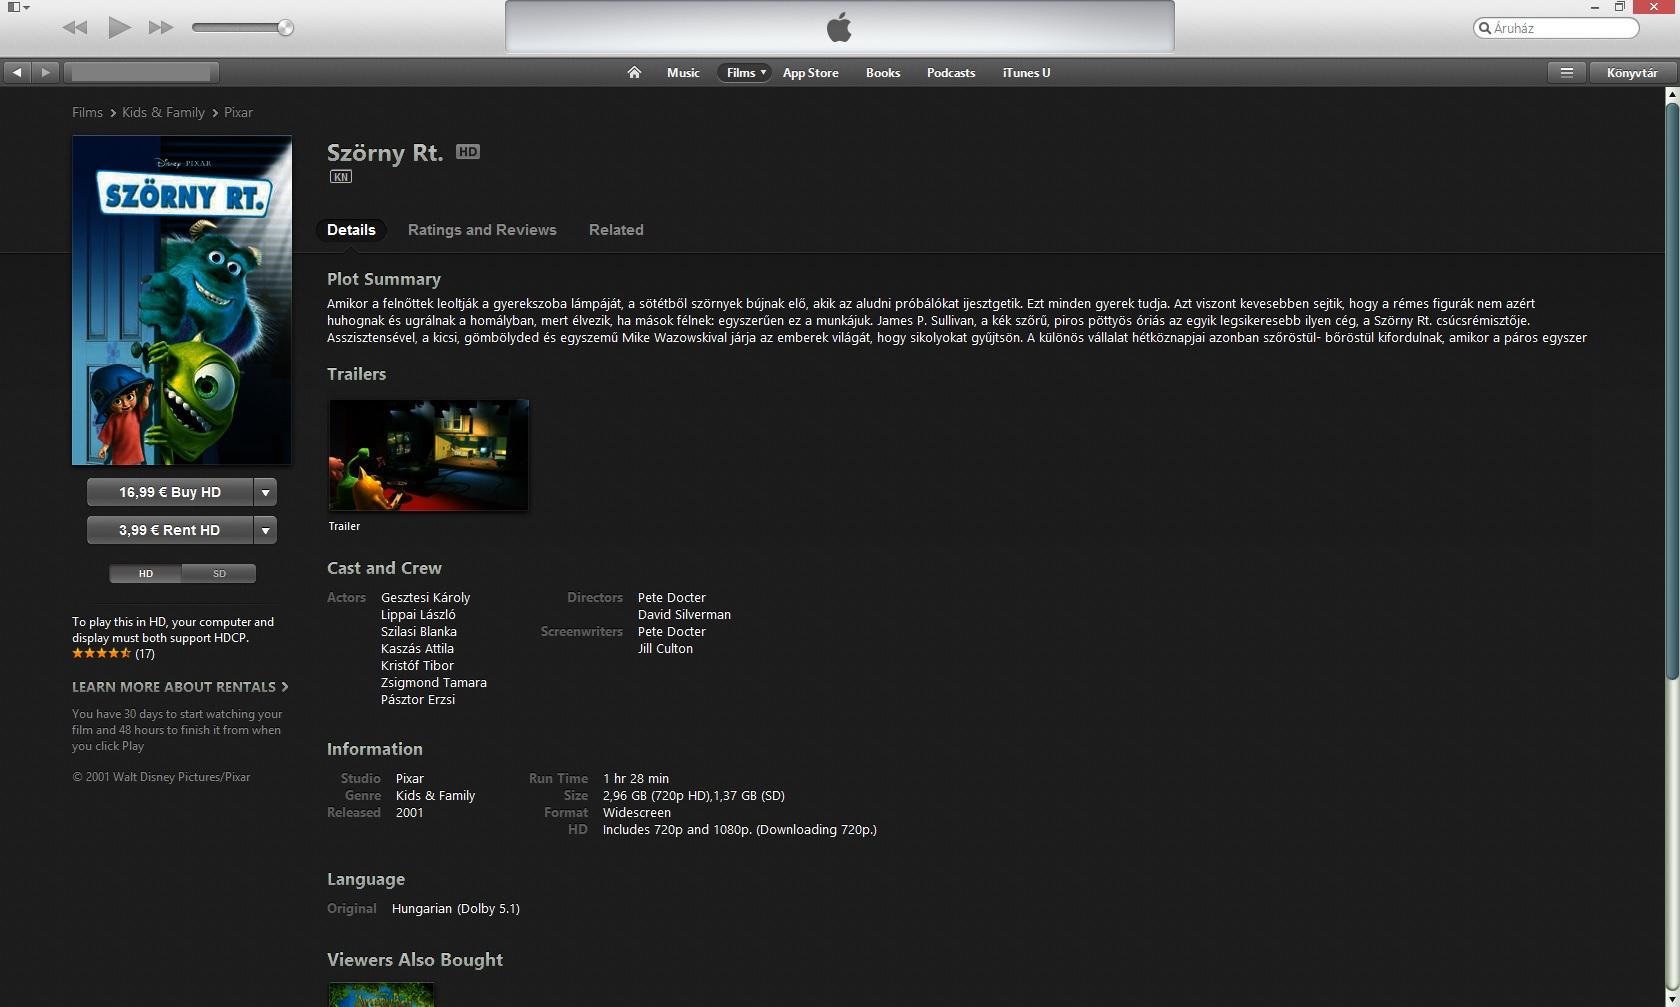Switch to Ratings and Reviews tab

pos(482,230)
